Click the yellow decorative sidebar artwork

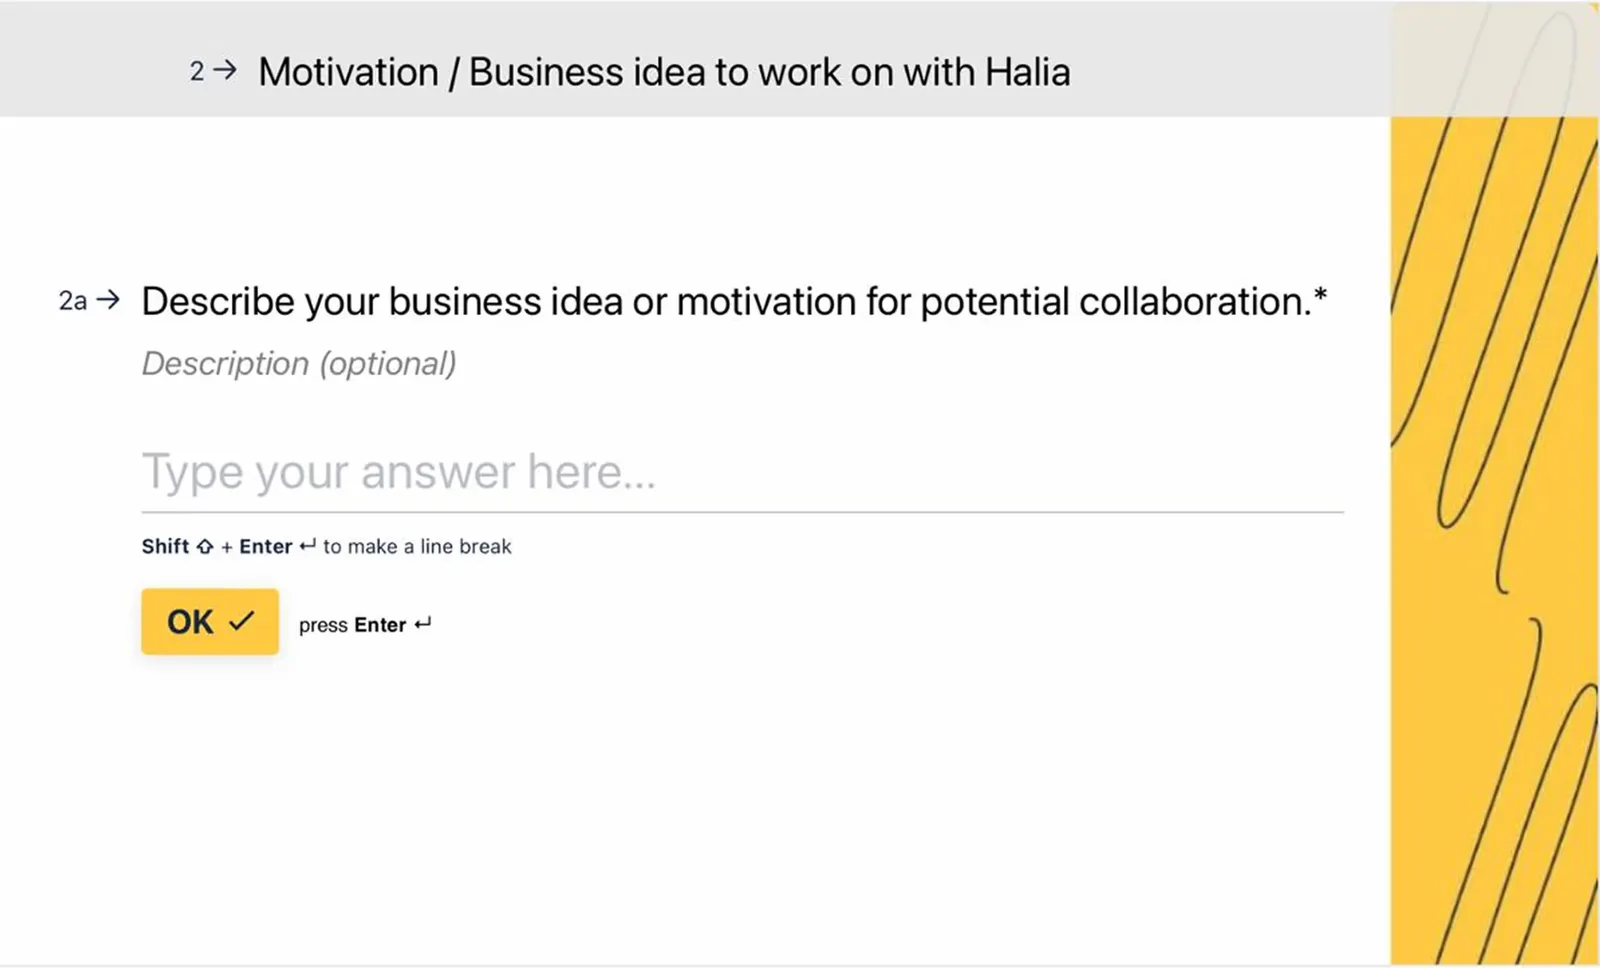click(x=1495, y=500)
